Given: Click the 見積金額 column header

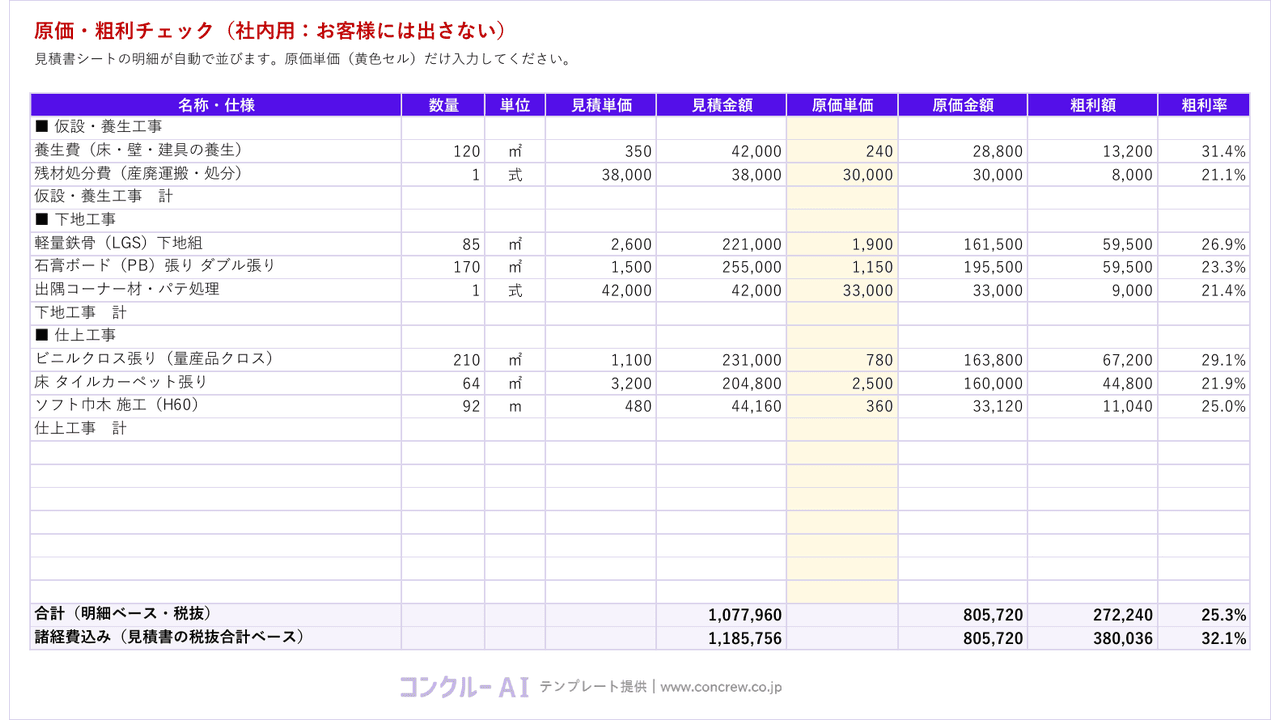Looking at the screenshot, I should pos(721,105).
